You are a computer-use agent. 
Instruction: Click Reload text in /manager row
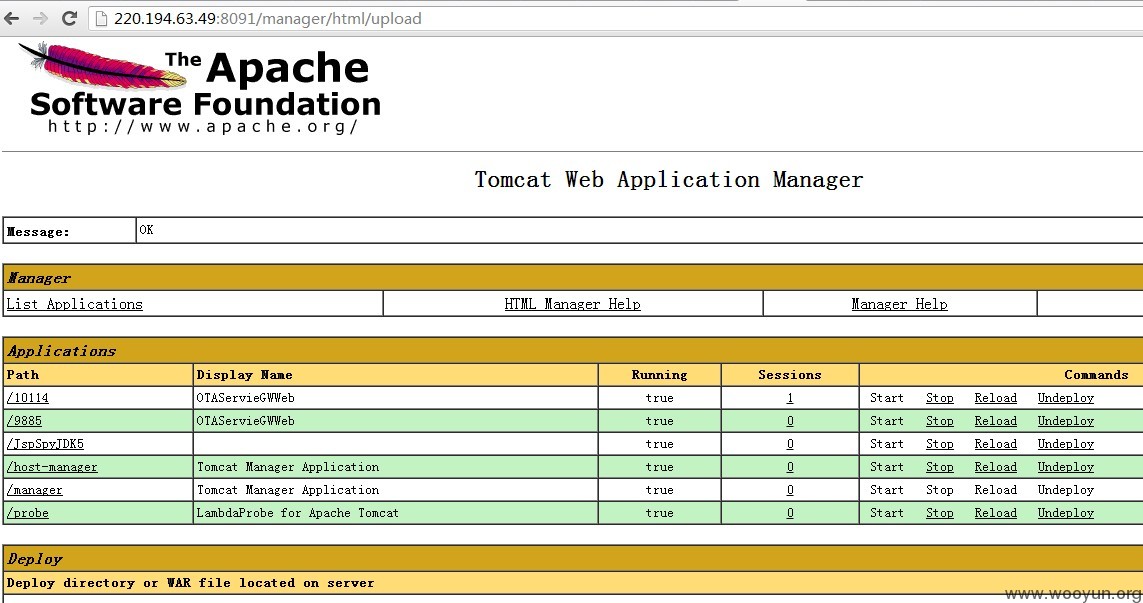point(996,490)
